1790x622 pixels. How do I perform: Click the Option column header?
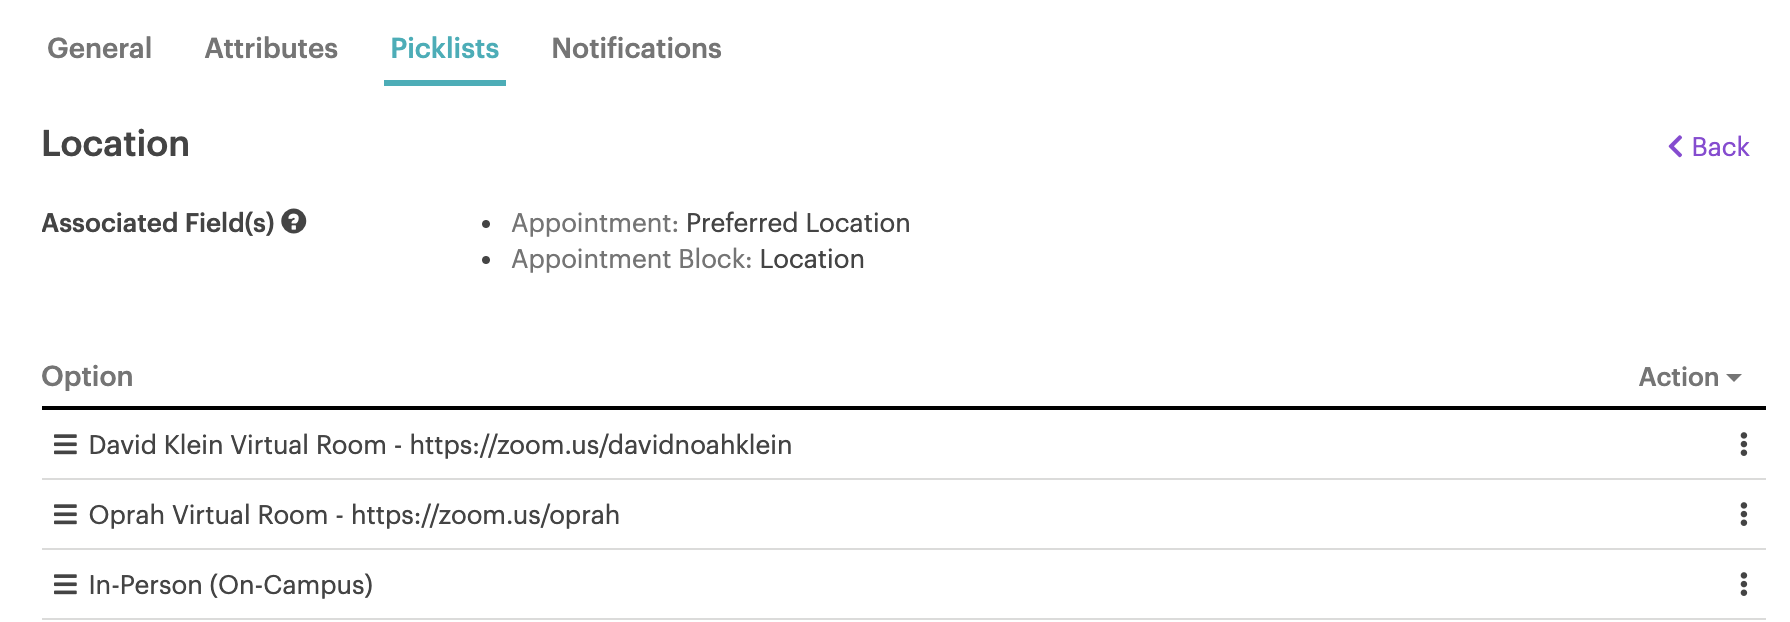[87, 377]
